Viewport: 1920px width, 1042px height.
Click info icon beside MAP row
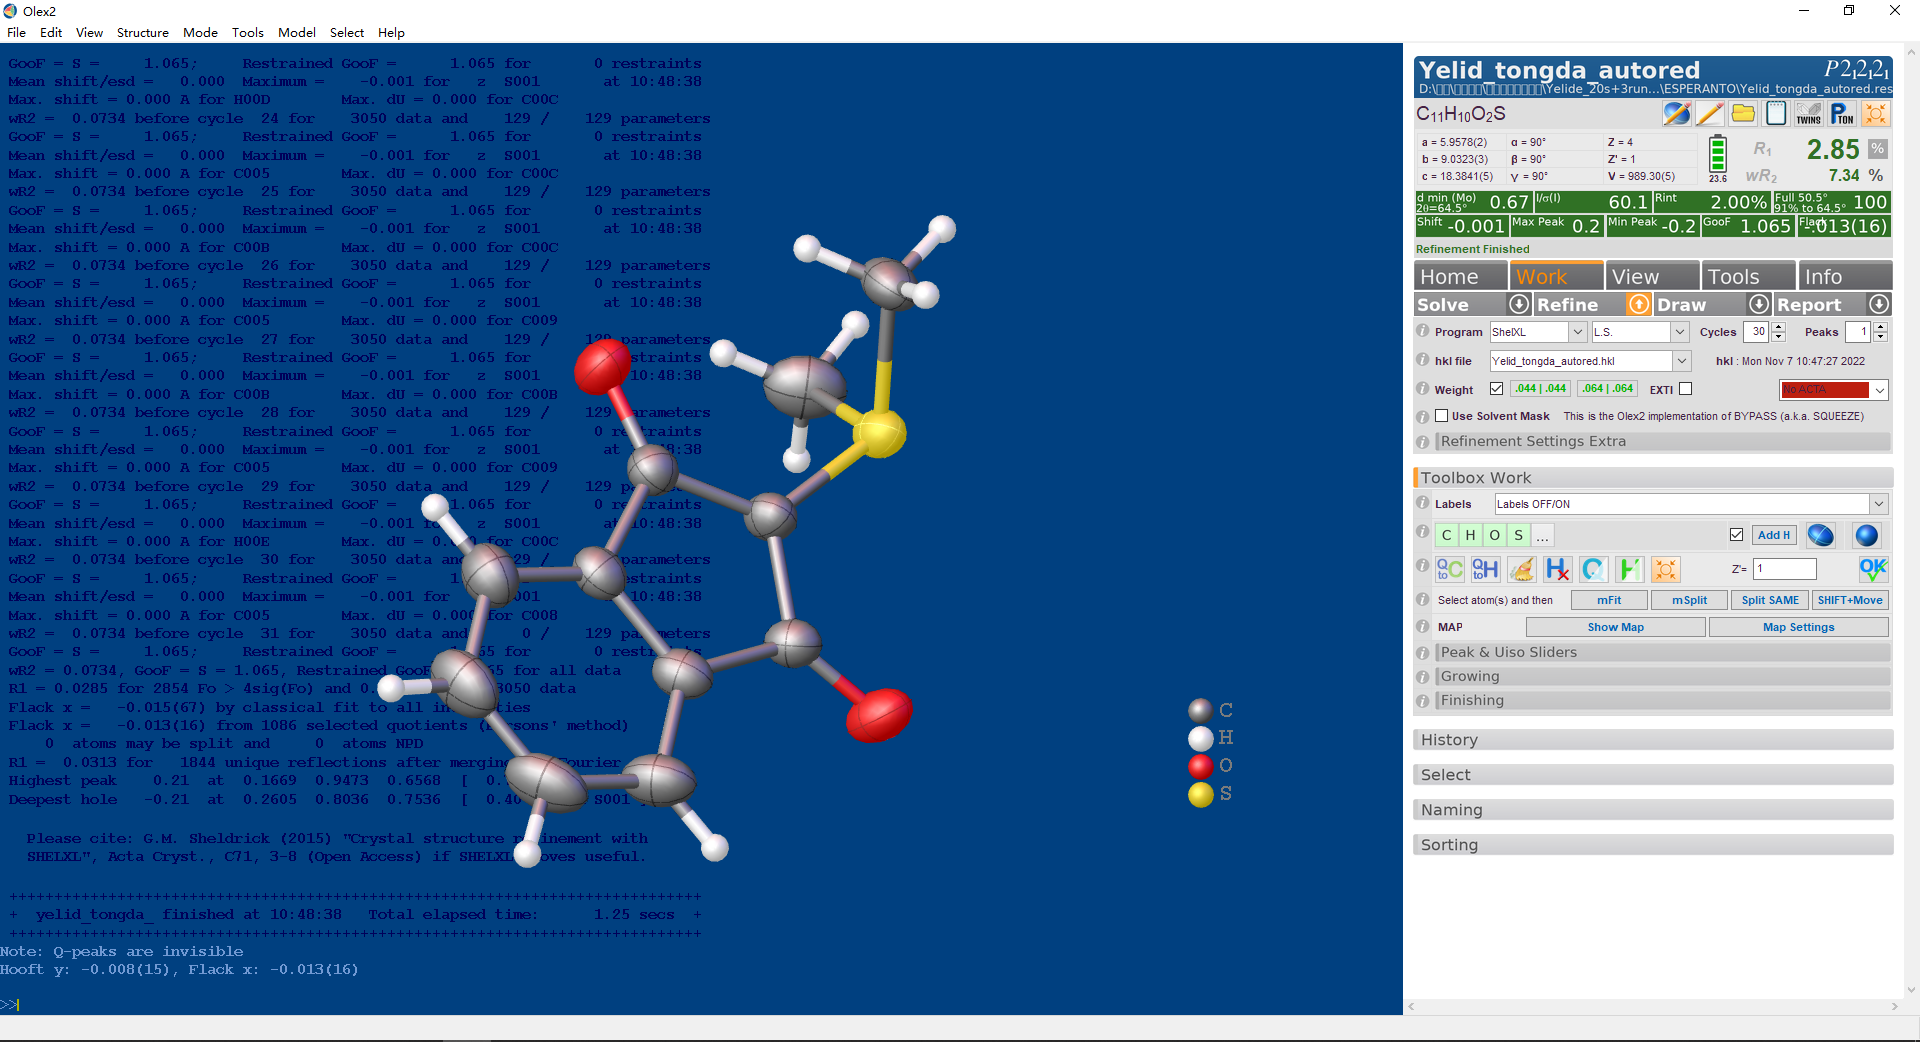click(1423, 627)
